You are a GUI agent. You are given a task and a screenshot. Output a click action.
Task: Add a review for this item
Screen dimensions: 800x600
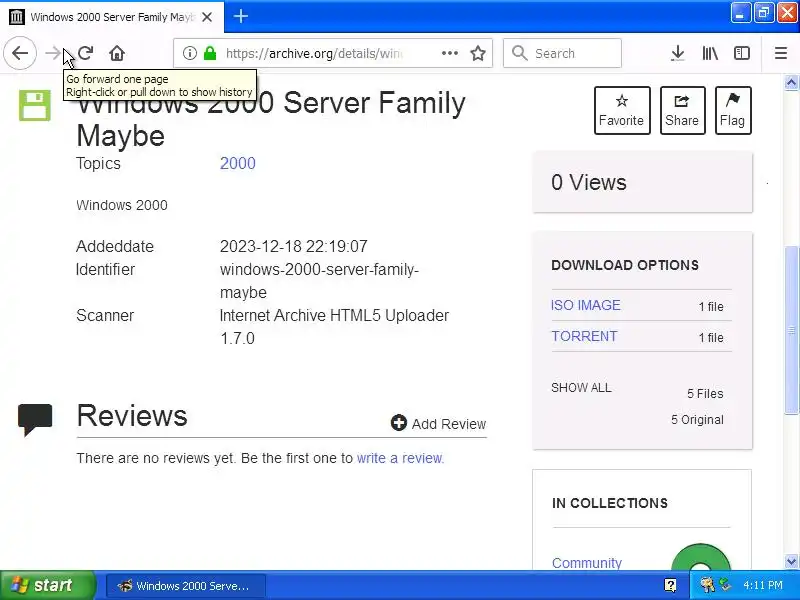[439, 423]
